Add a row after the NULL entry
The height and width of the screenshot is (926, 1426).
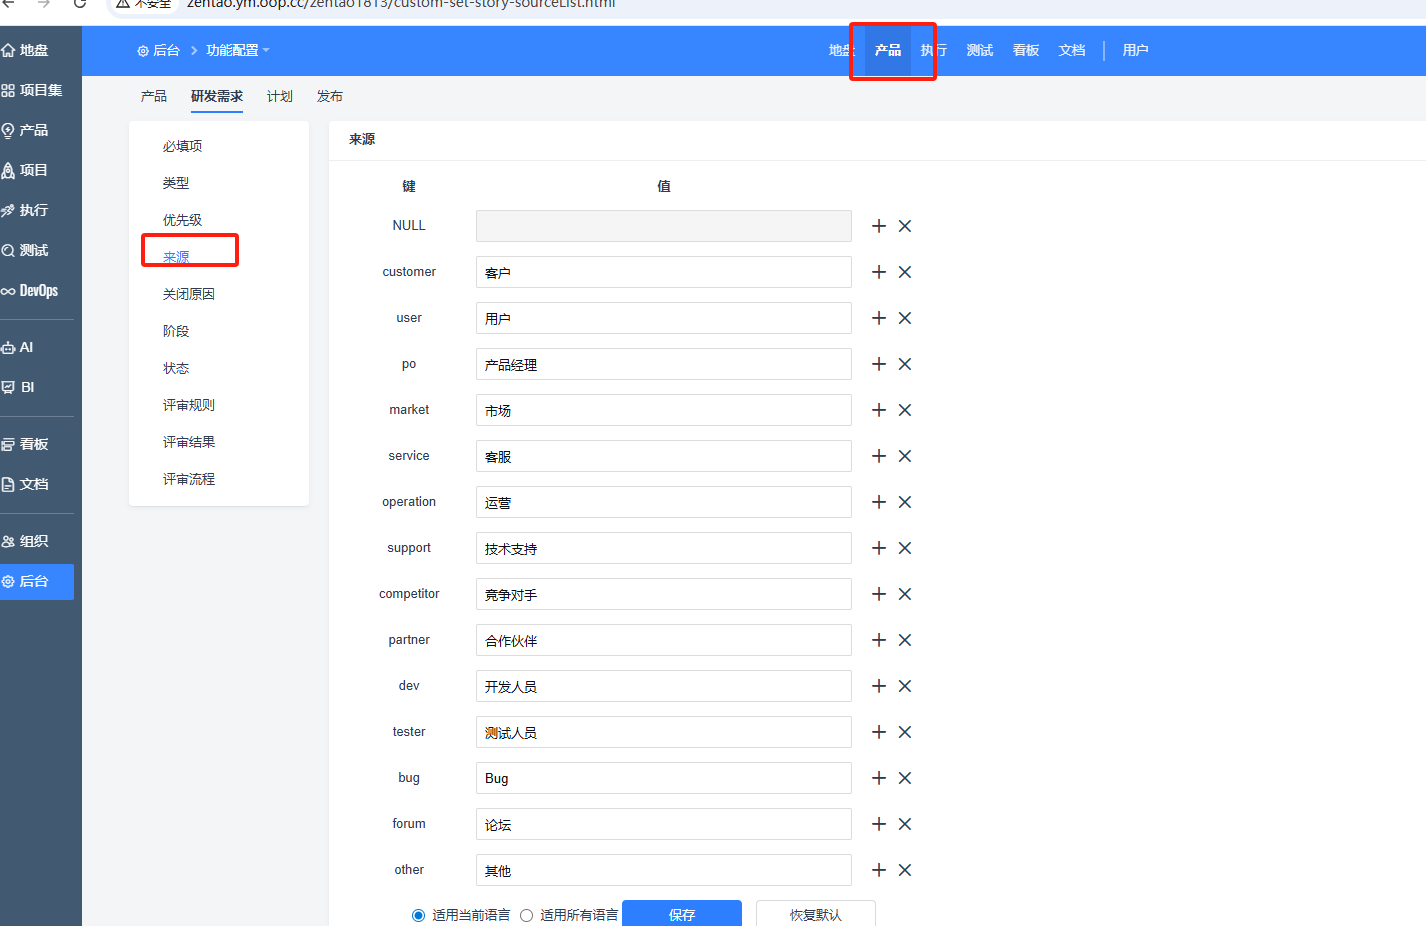click(x=879, y=226)
